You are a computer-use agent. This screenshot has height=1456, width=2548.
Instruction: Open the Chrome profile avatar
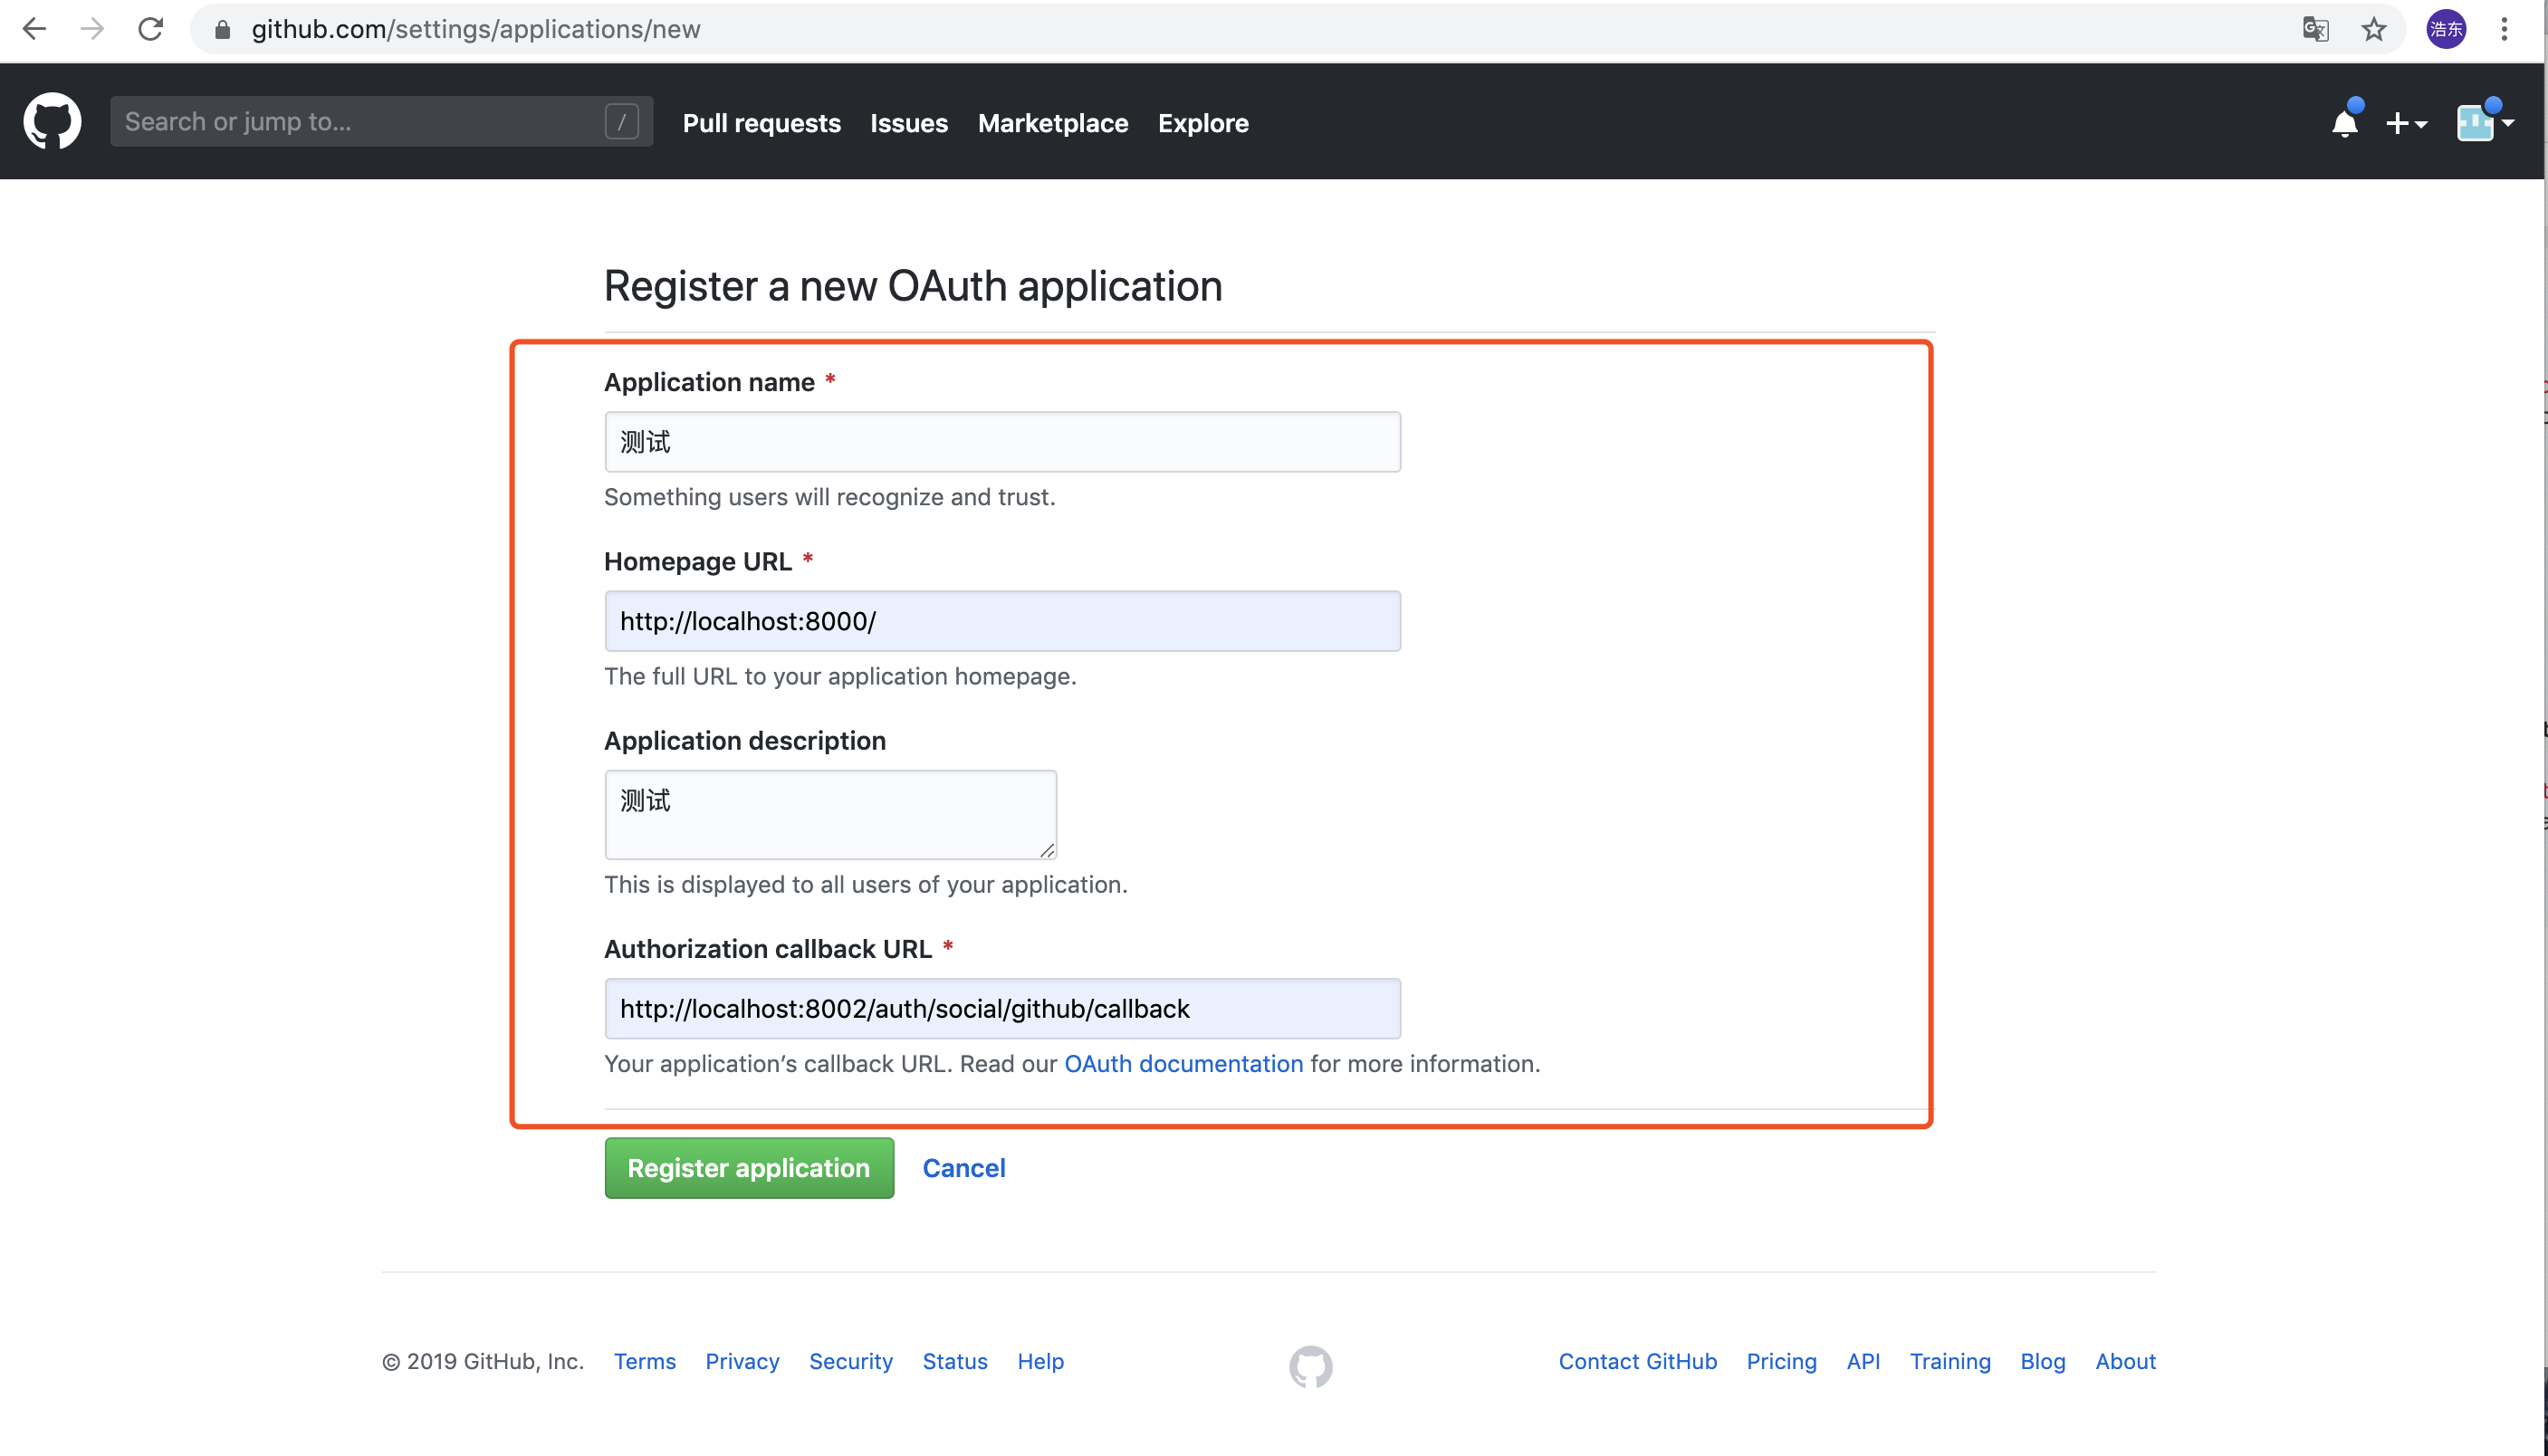2446,29
